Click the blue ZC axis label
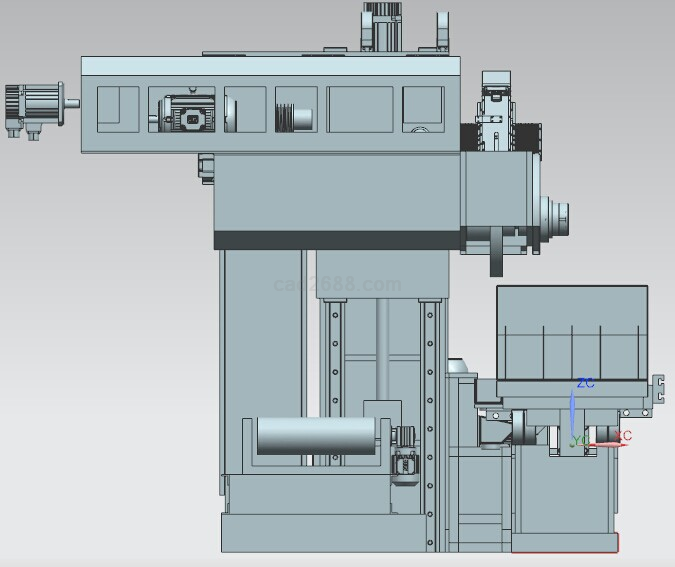This screenshot has height=567, width=675. click(x=586, y=383)
